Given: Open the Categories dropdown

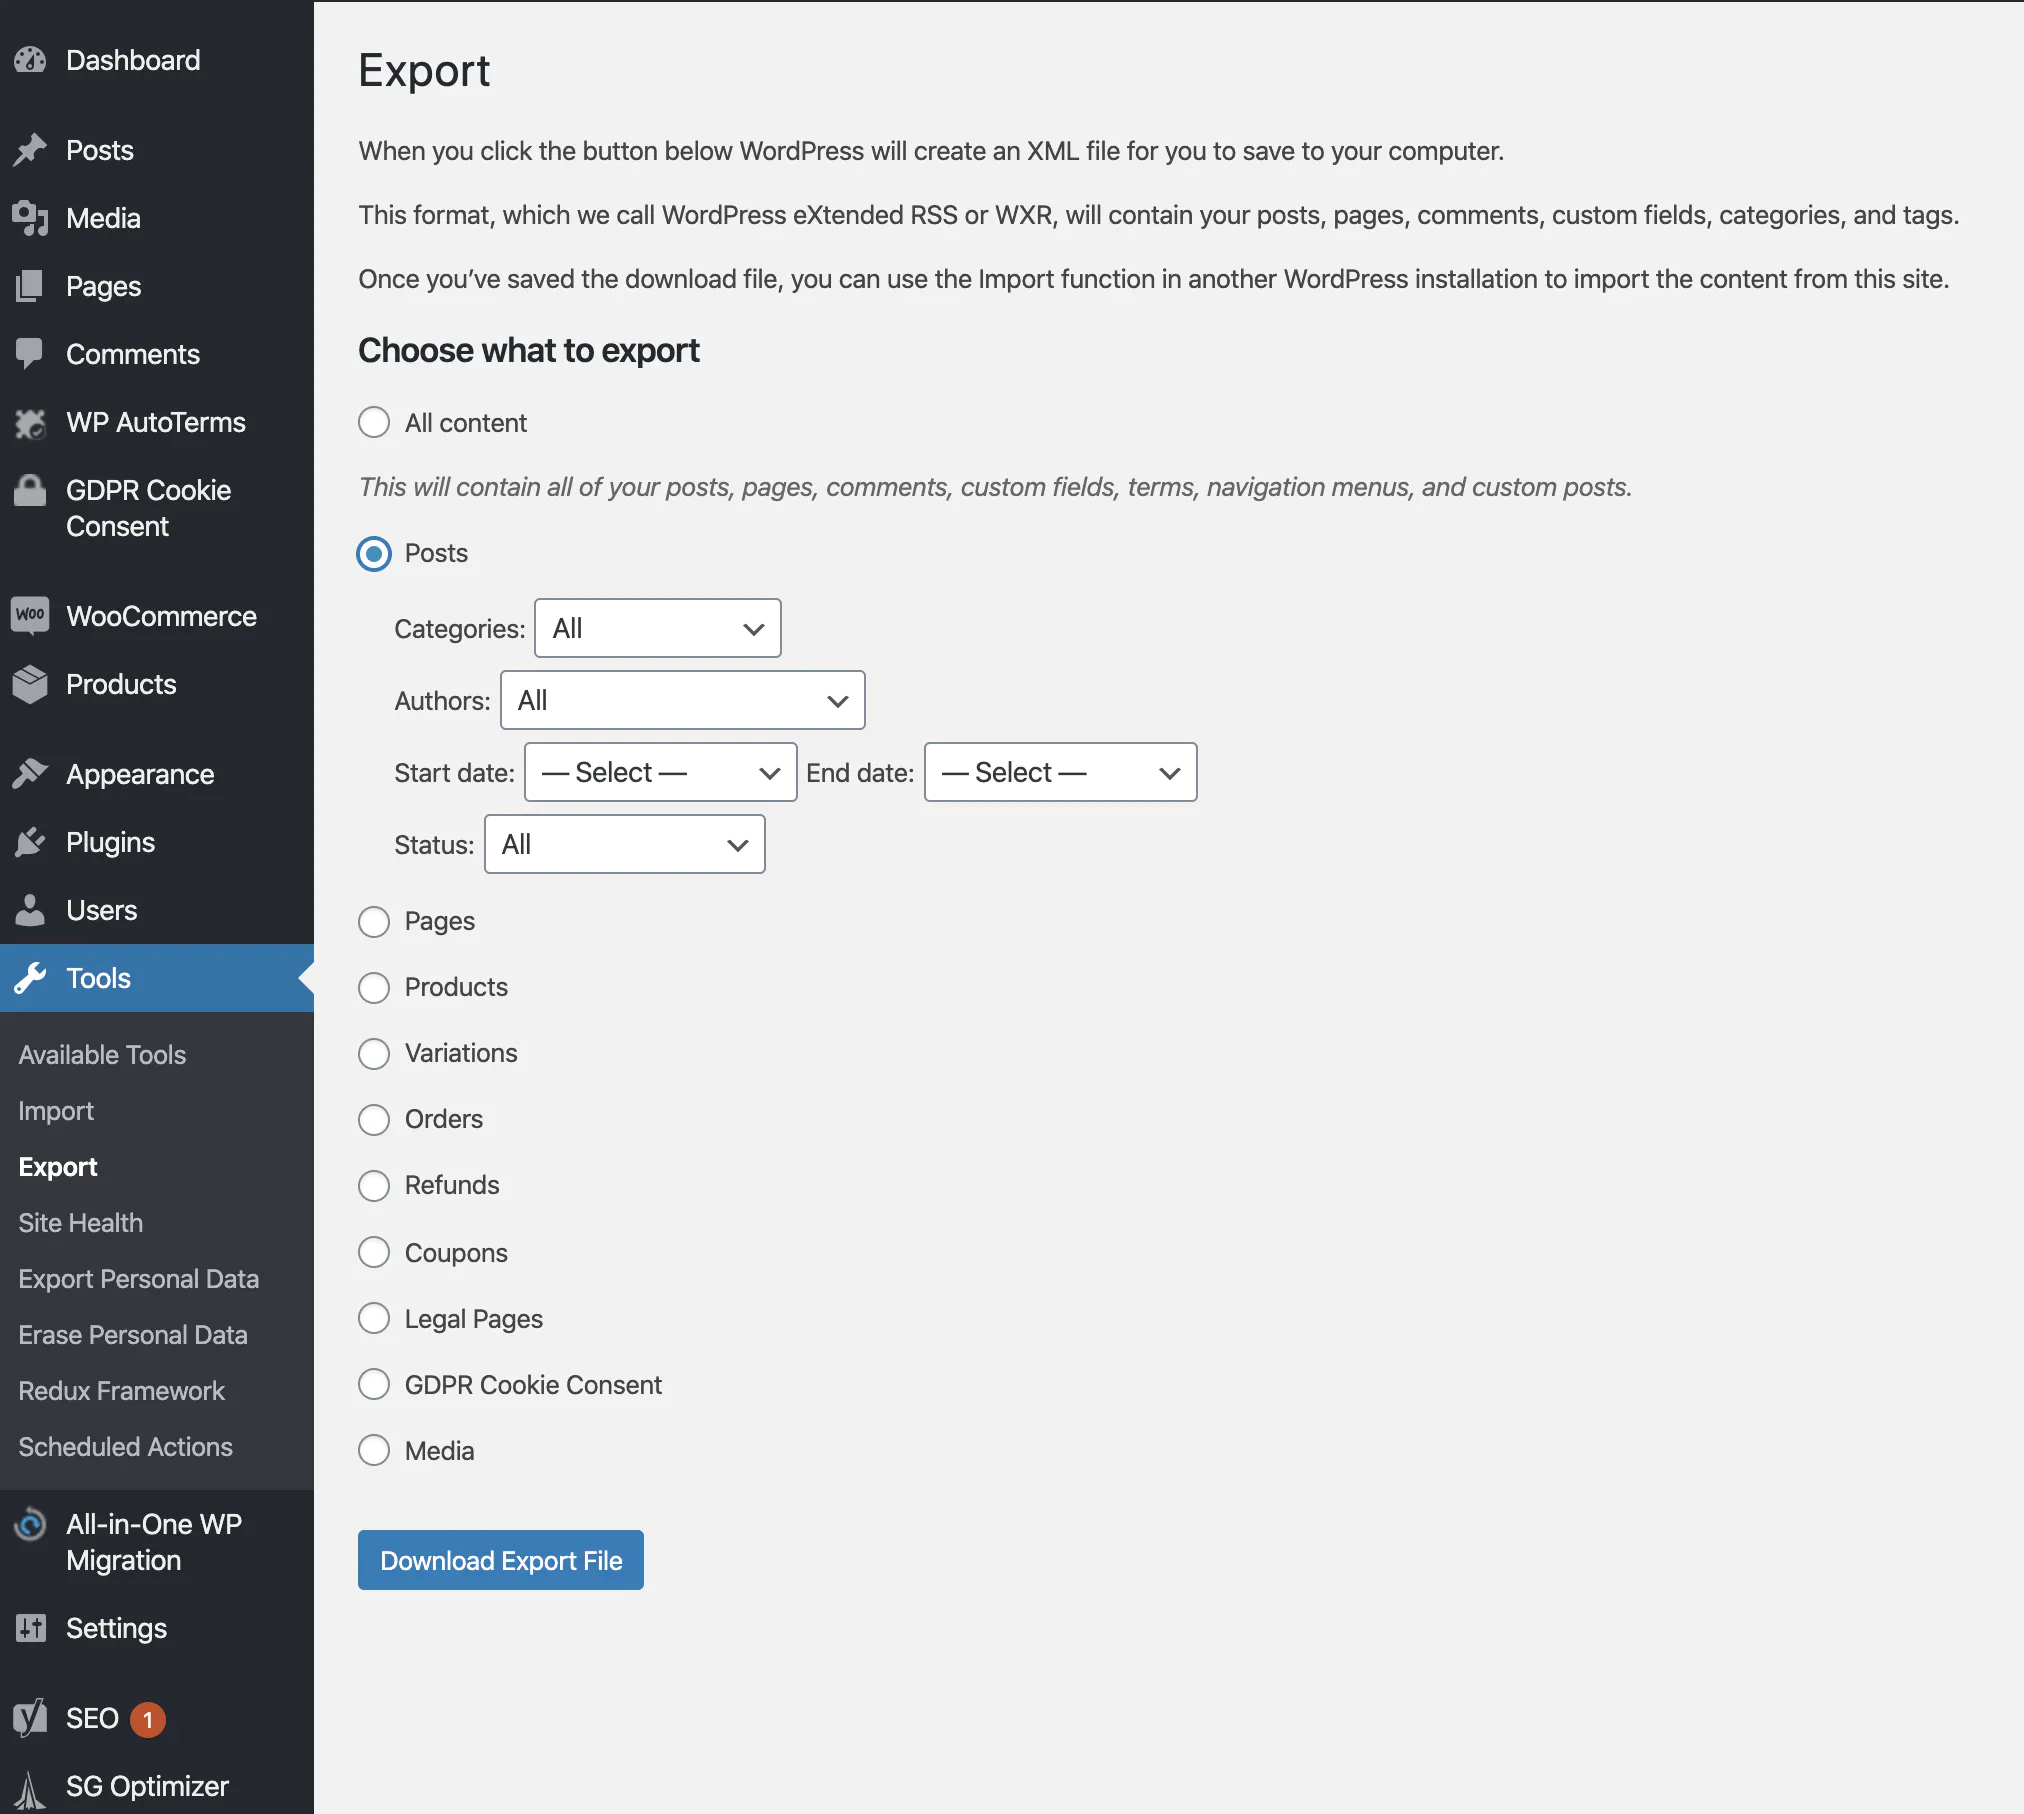Looking at the screenshot, I should coord(657,628).
